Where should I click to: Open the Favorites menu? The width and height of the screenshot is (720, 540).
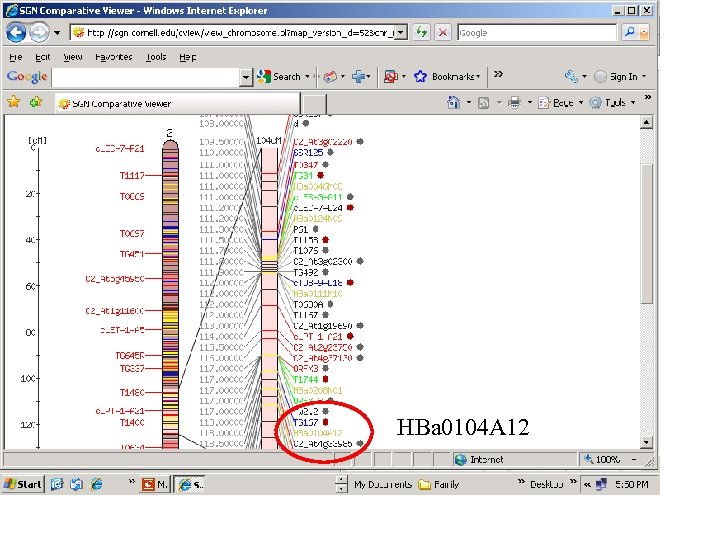click(113, 57)
